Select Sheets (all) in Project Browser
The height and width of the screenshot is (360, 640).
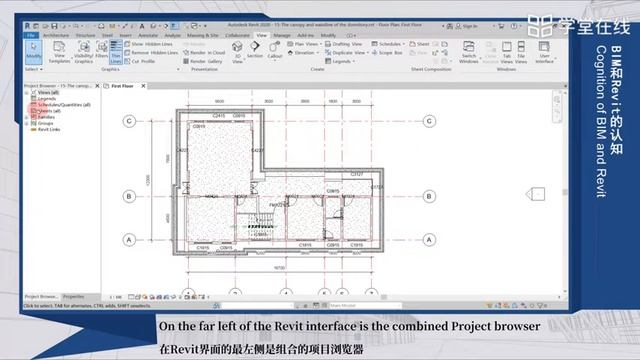click(49, 111)
